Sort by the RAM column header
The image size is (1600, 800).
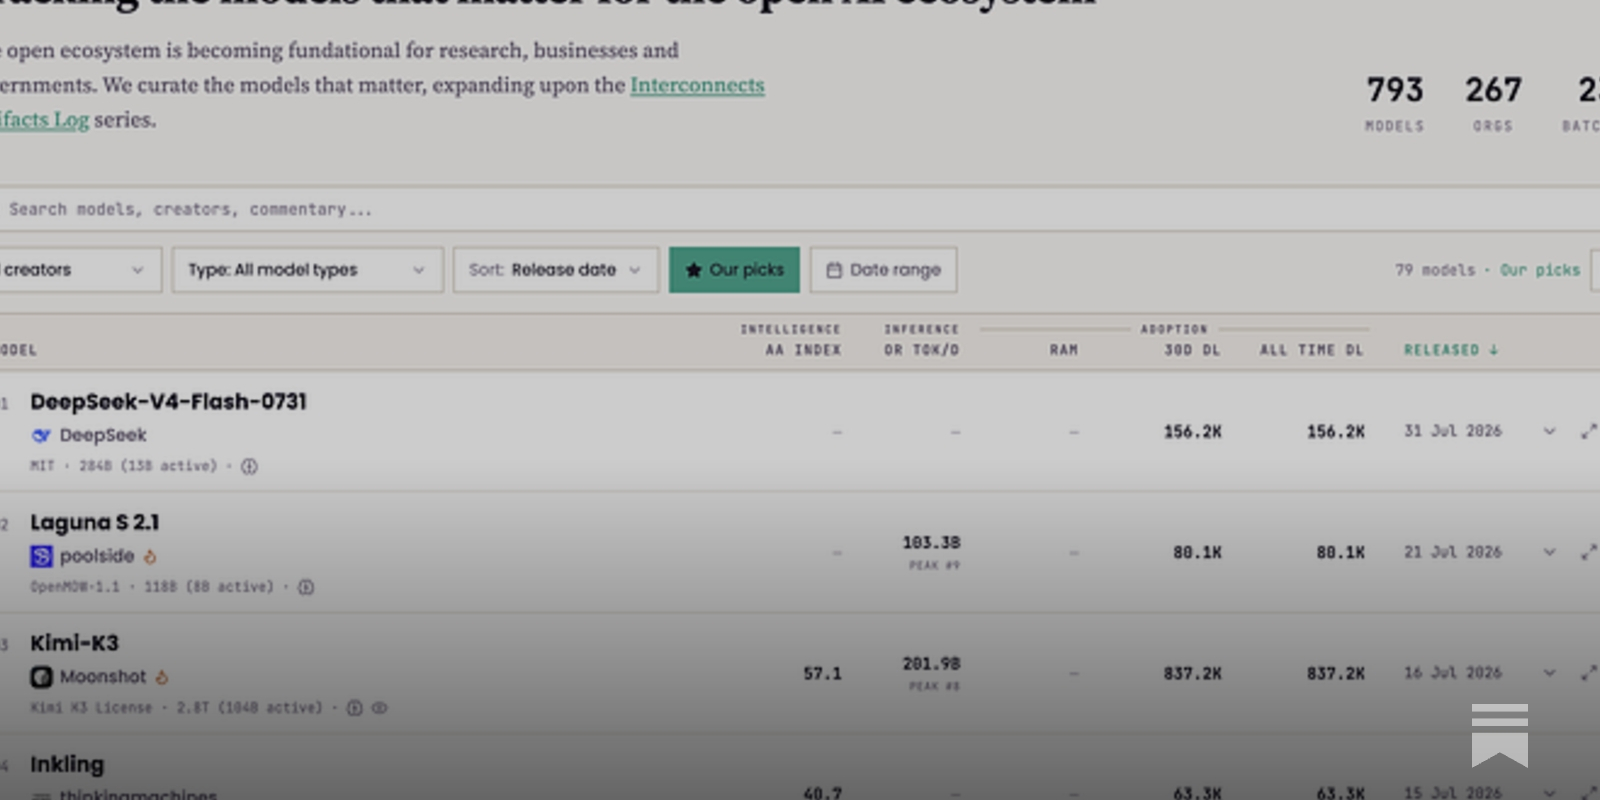[1064, 350]
